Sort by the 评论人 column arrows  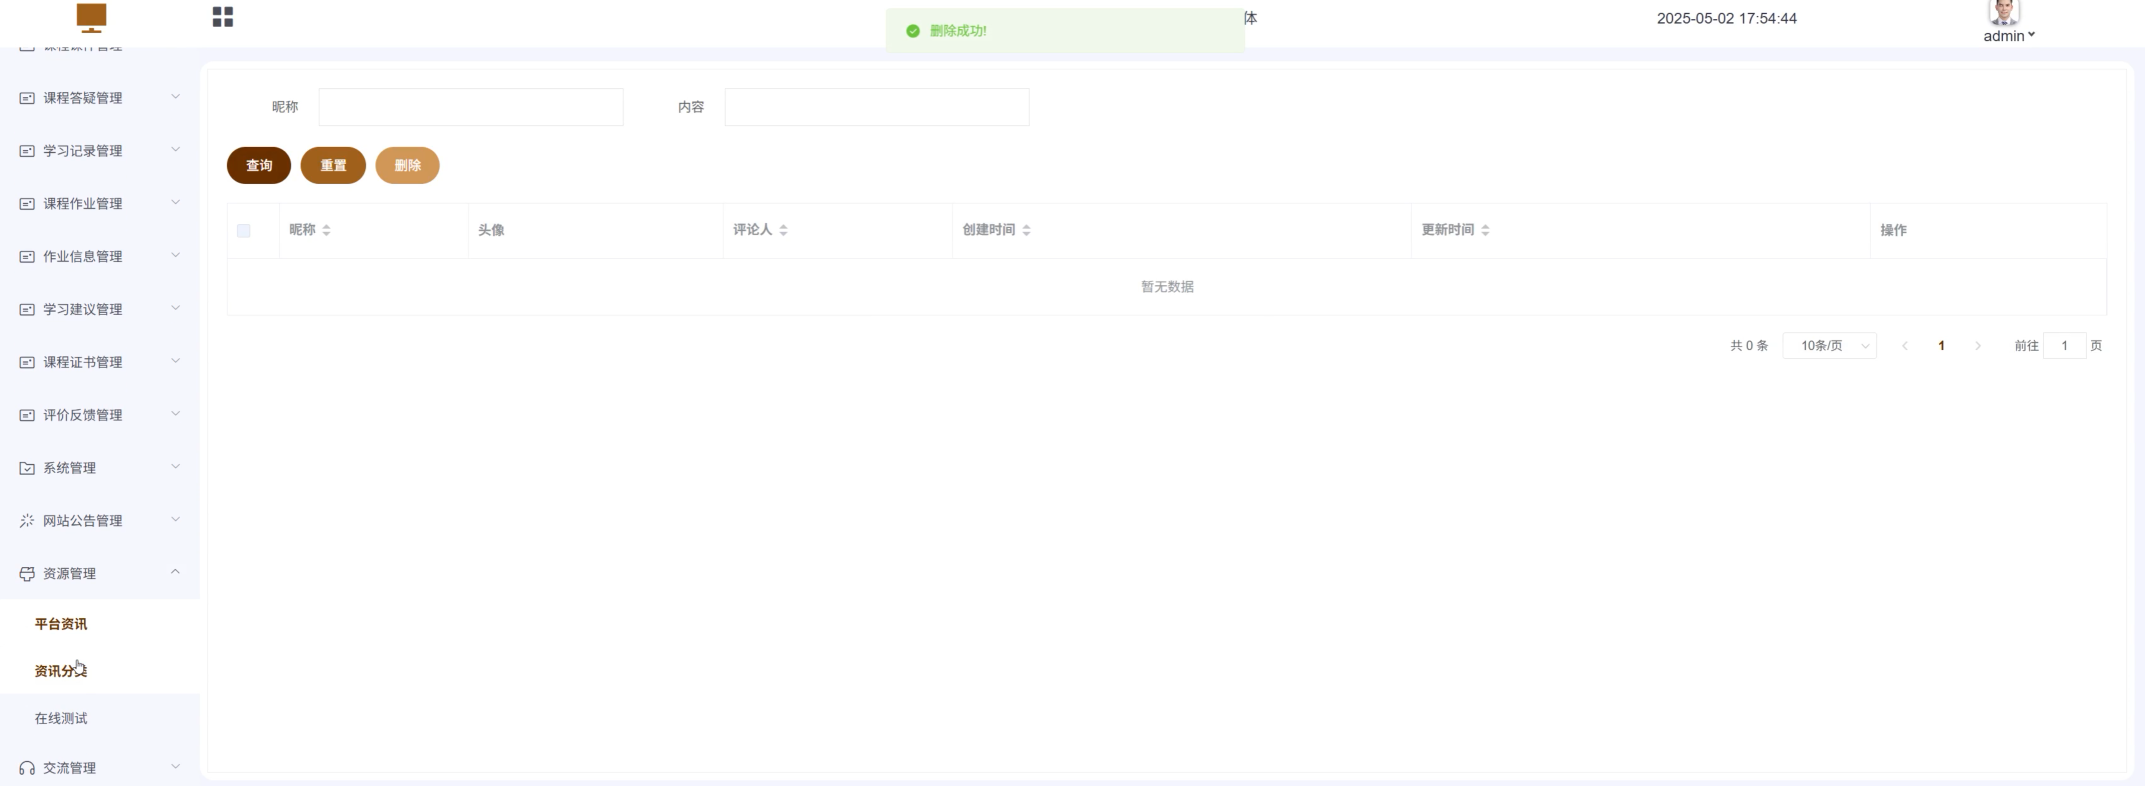tap(783, 231)
